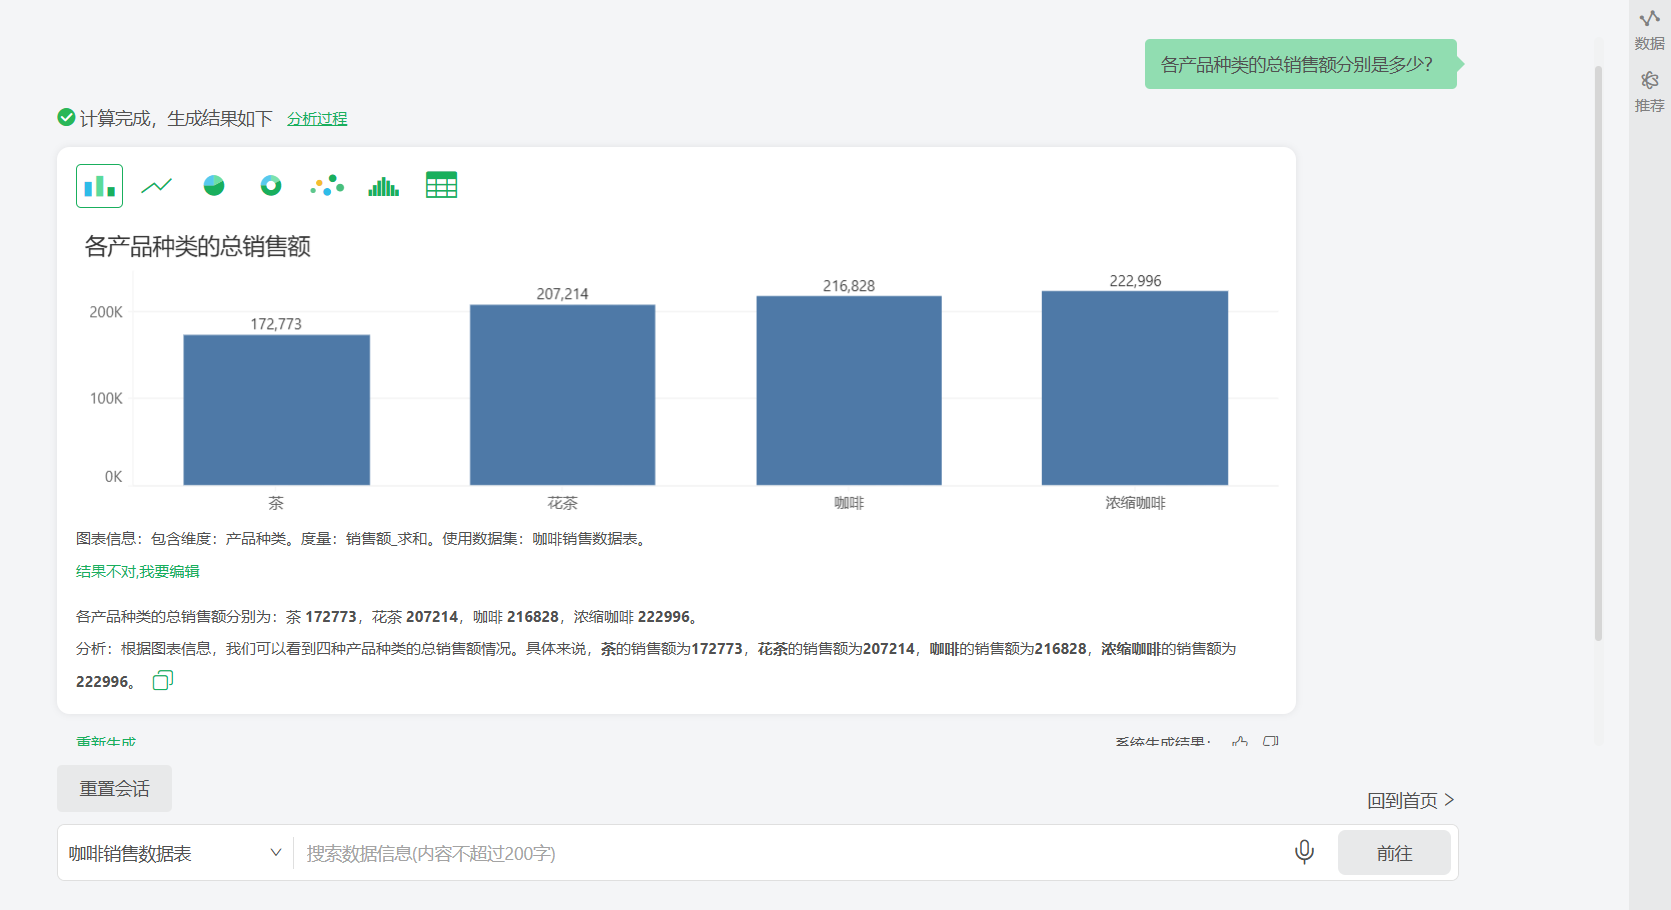This screenshot has width=1671, height=910.
Task: Click the 浓缩咖啡 bar in chart
Action: (1135, 388)
